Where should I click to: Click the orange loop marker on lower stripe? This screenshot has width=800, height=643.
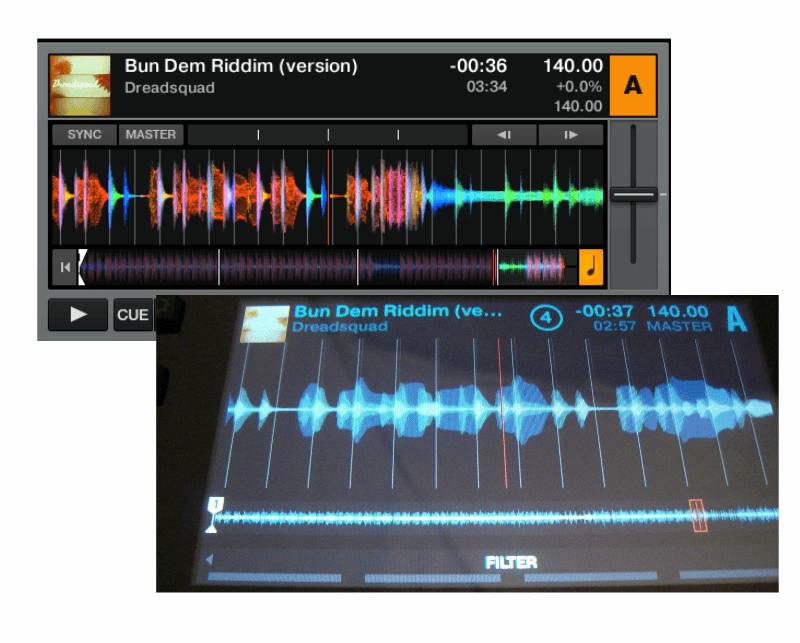699,515
